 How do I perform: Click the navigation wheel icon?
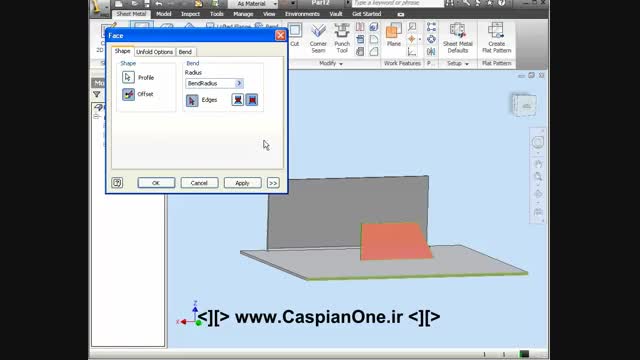tap(538, 142)
